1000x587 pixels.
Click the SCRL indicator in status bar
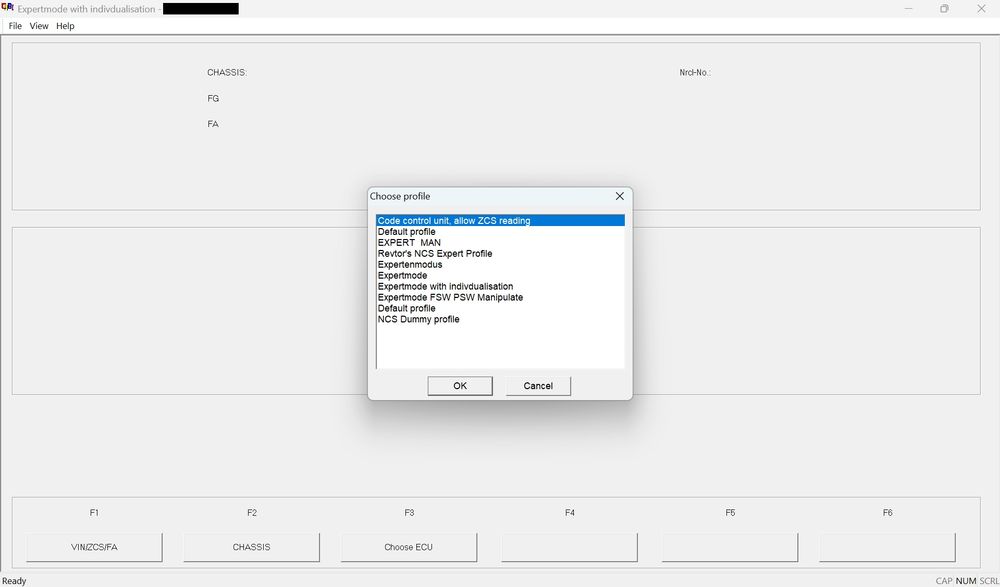(989, 581)
